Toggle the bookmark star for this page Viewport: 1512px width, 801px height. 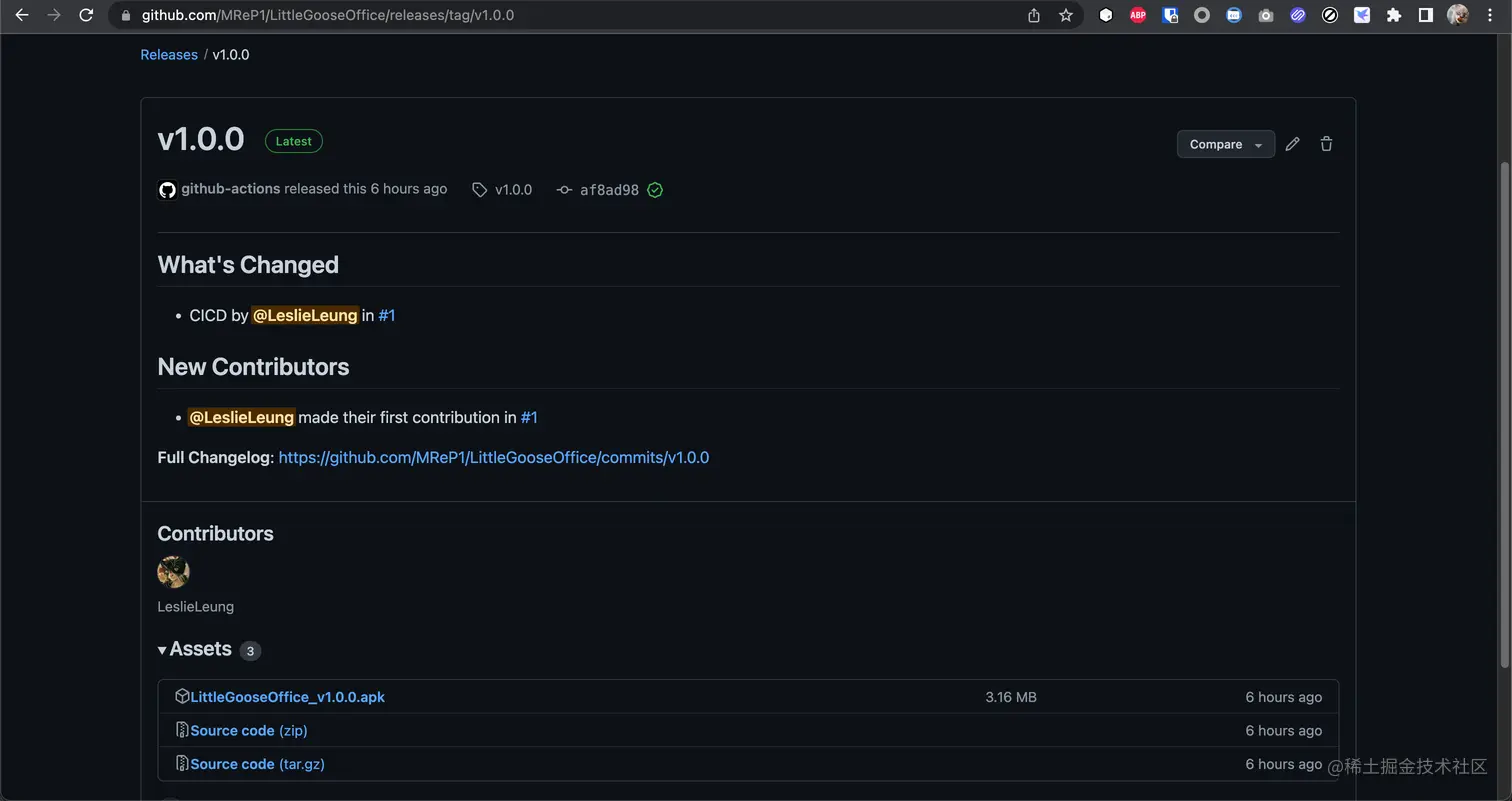[x=1065, y=15]
